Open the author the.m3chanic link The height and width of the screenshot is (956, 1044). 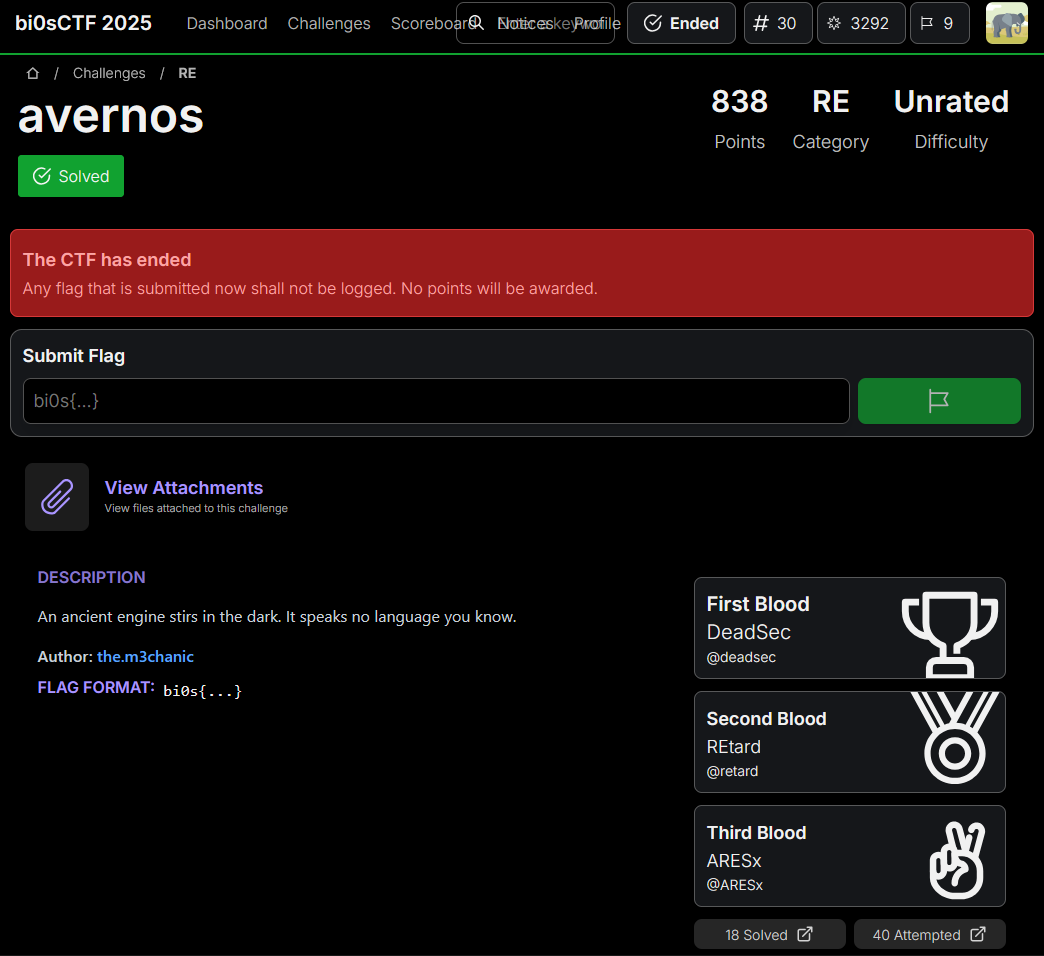click(x=145, y=656)
